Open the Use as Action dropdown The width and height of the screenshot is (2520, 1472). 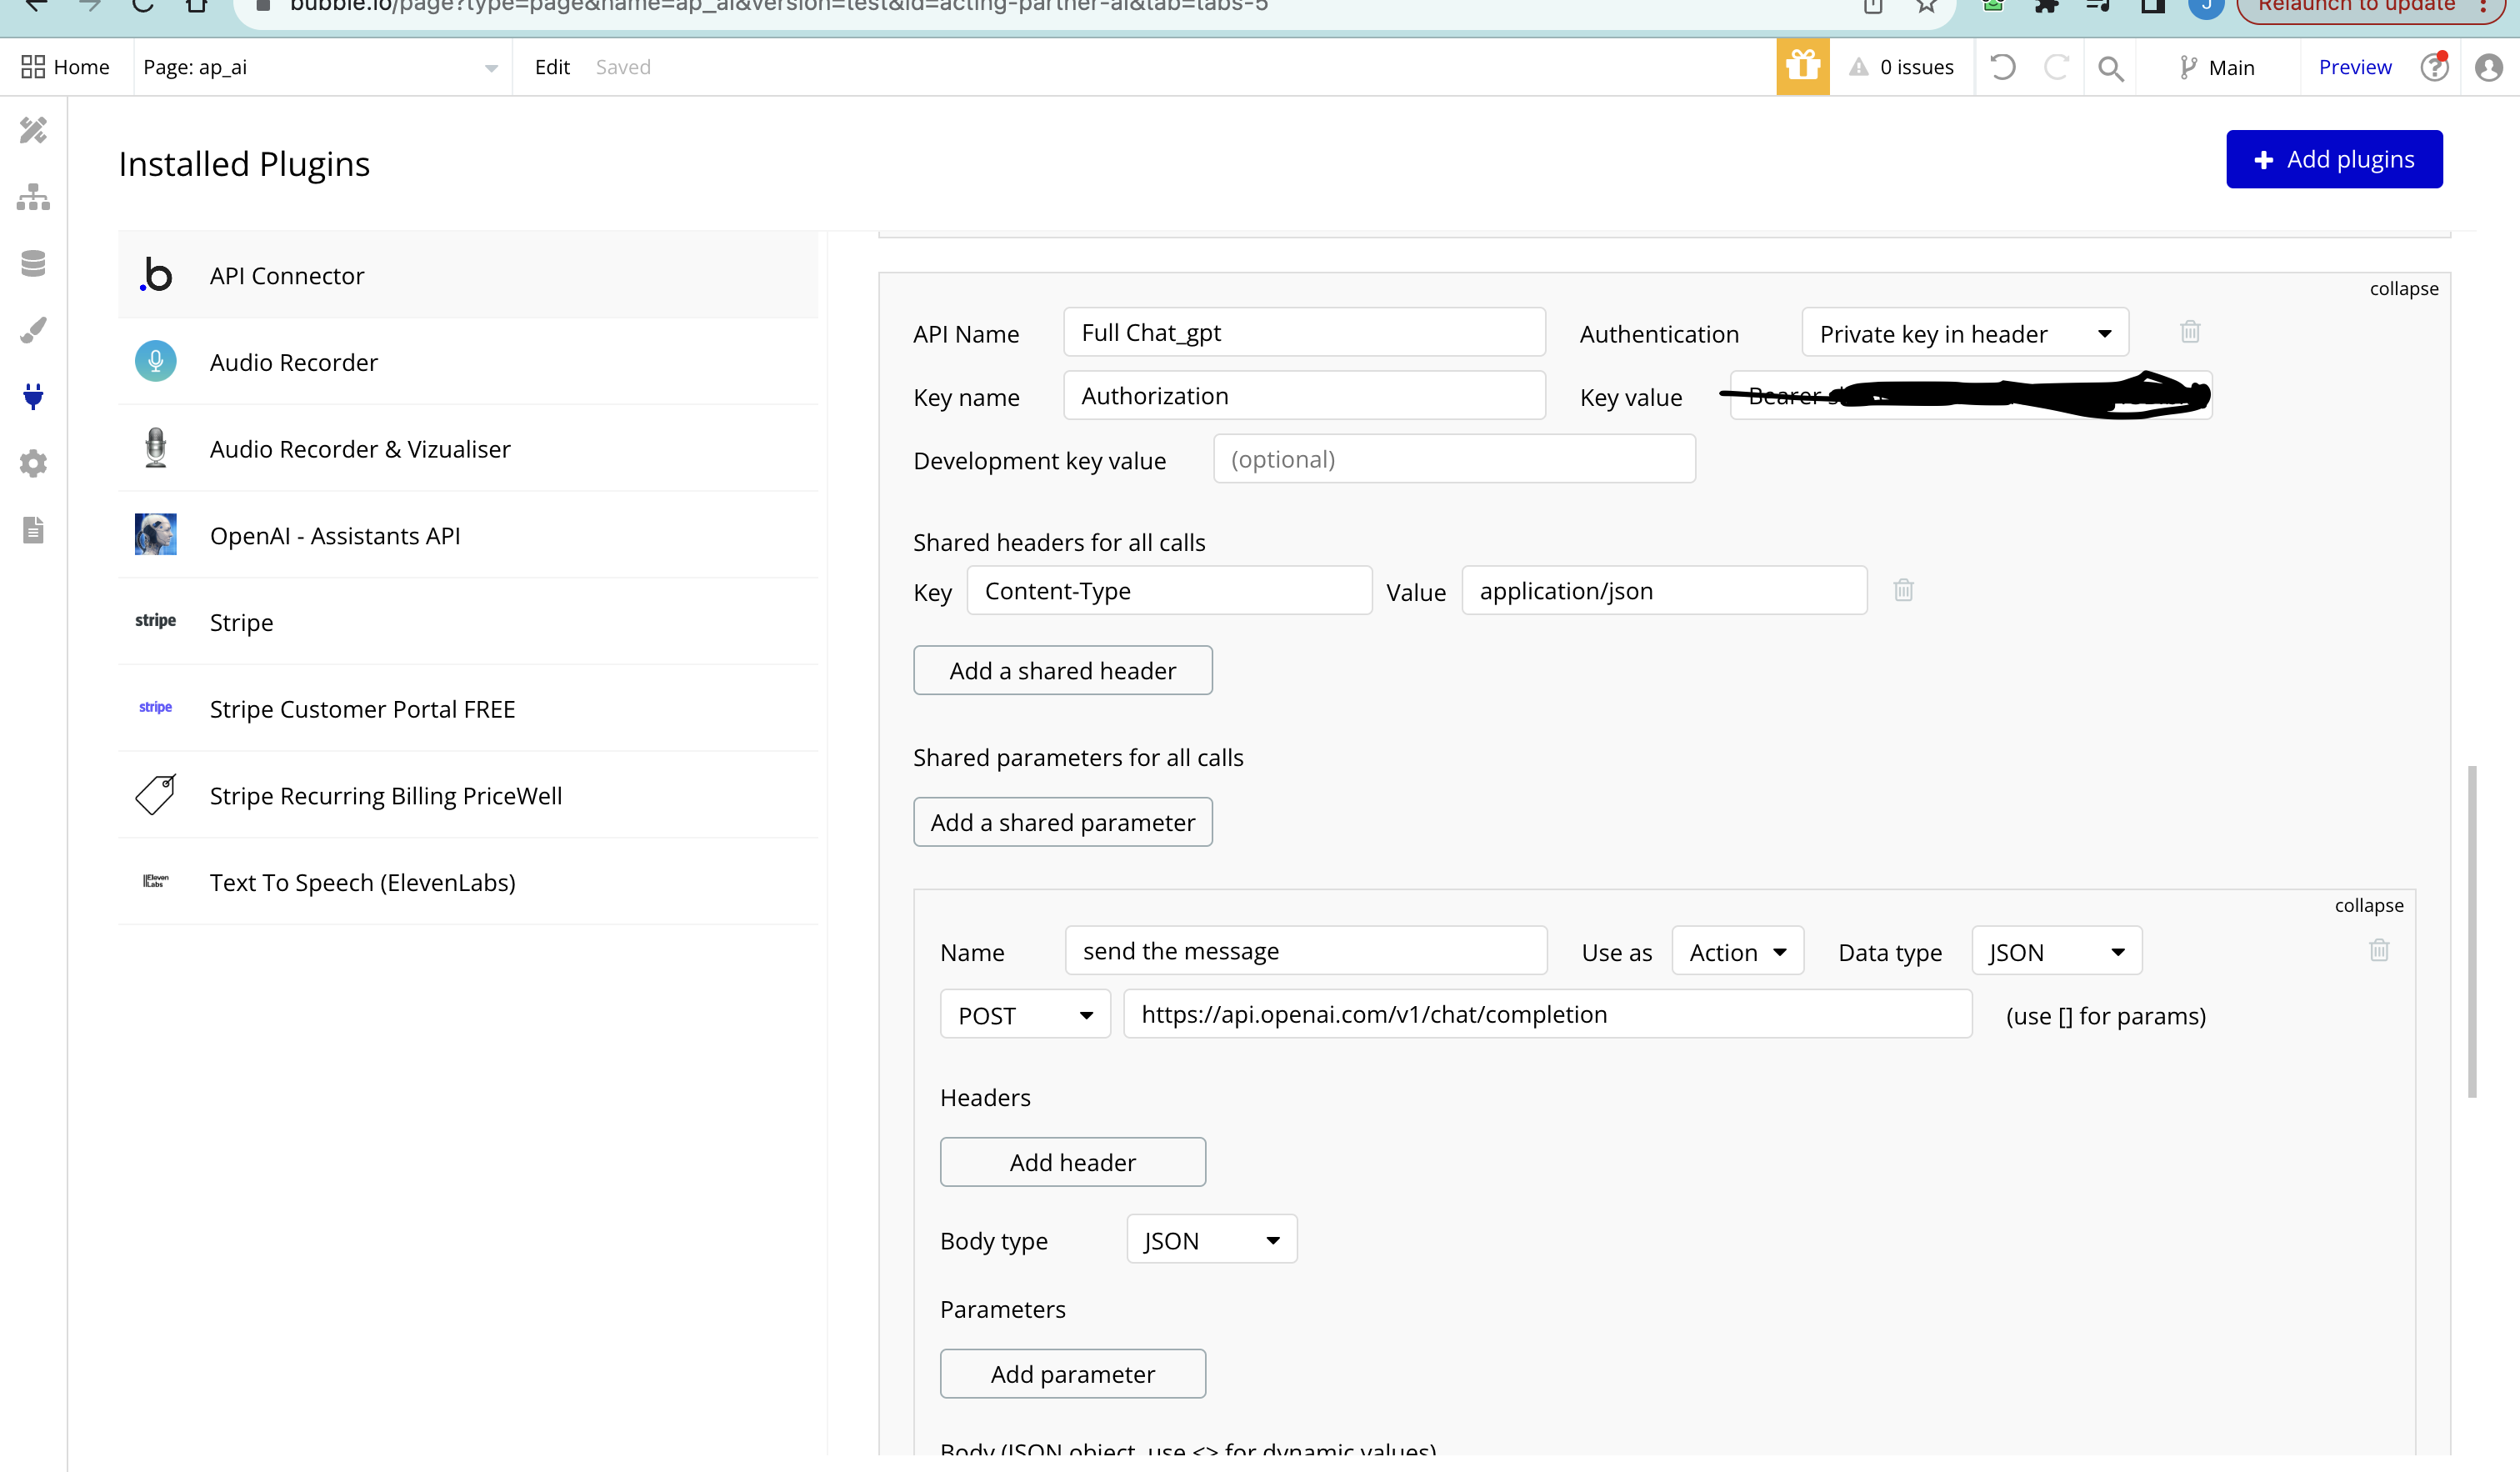[x=1737, y=952]
